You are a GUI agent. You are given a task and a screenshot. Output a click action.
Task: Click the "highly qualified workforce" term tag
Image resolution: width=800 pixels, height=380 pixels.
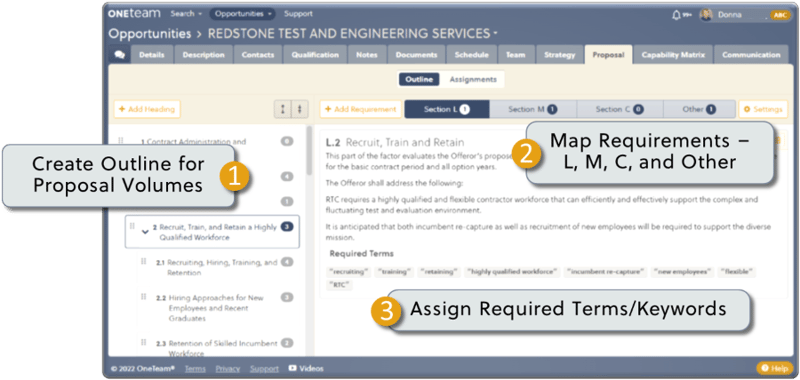513,272
